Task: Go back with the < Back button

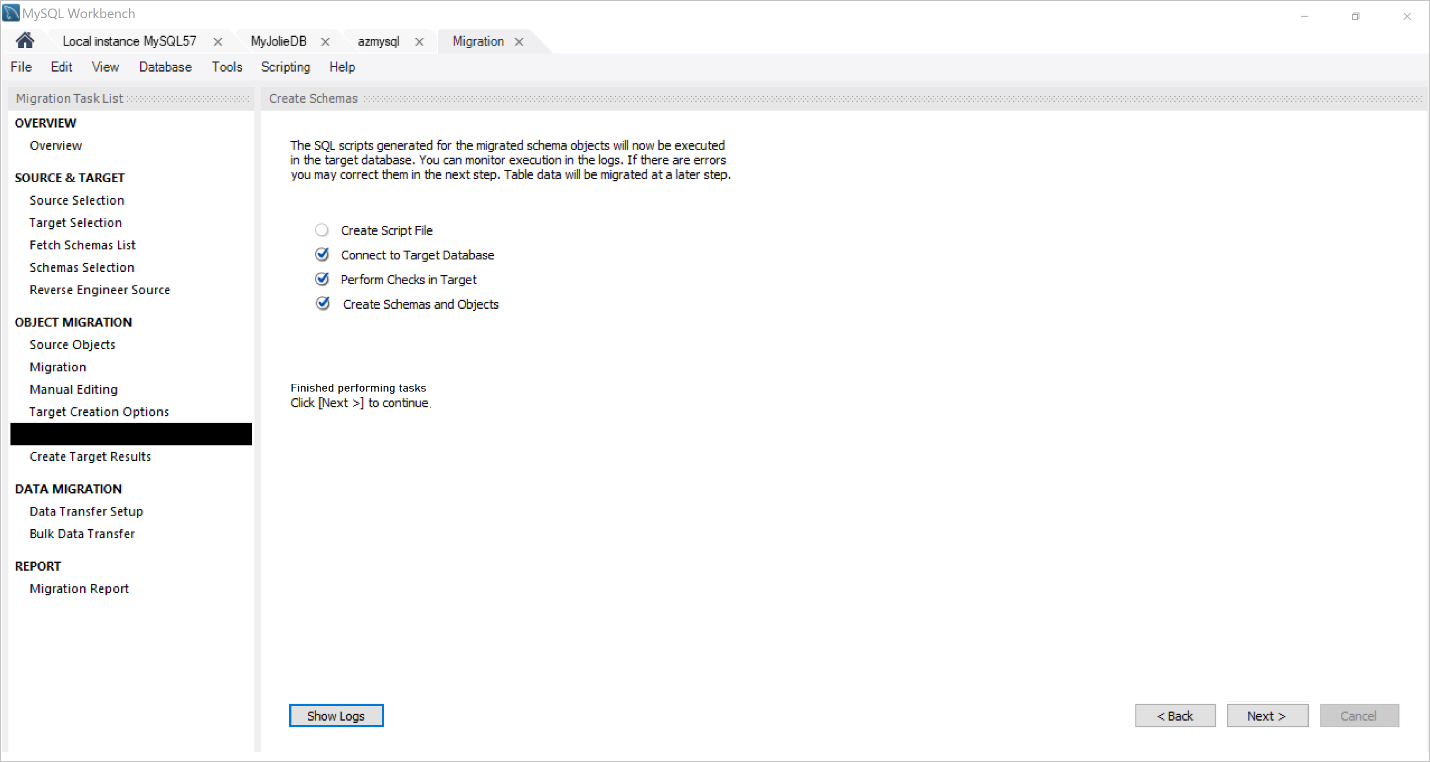Action: 1175,716
